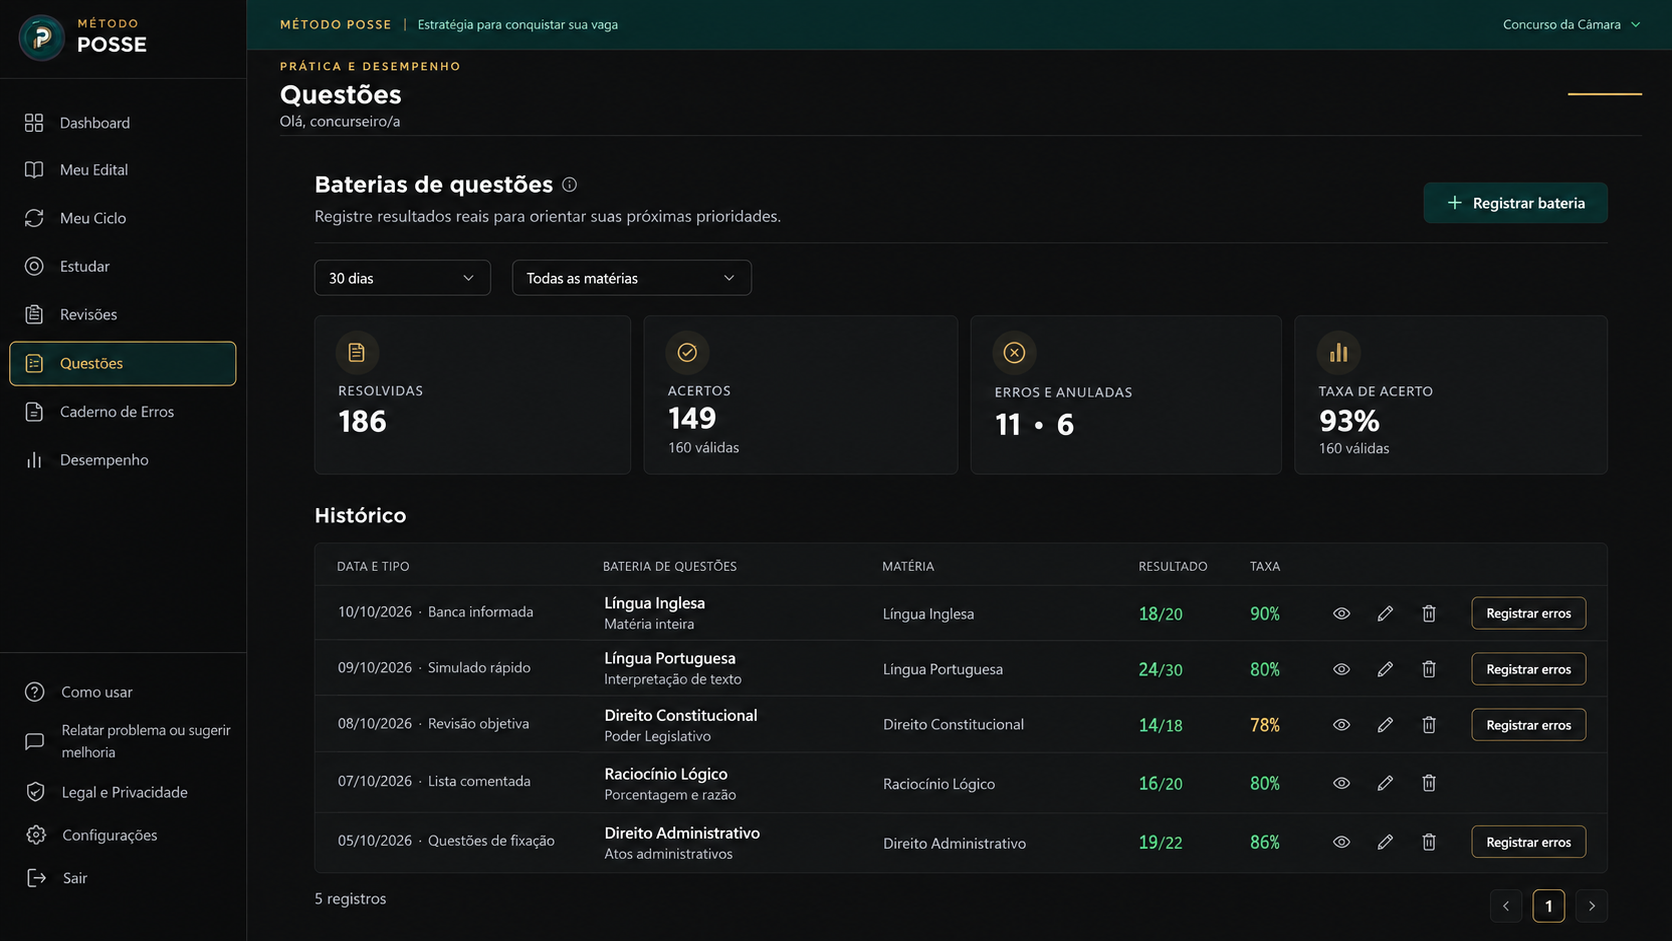Viewport: 1672px width, 941px height.
Task: Delete the Direito Administrativo battery entry
Action: [x=1429, y=842]
